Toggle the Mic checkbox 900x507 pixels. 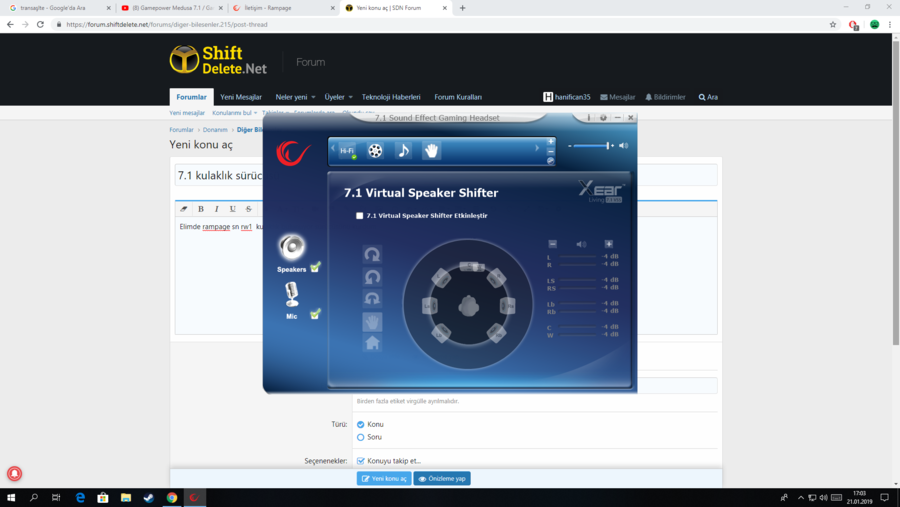point(315,314)
